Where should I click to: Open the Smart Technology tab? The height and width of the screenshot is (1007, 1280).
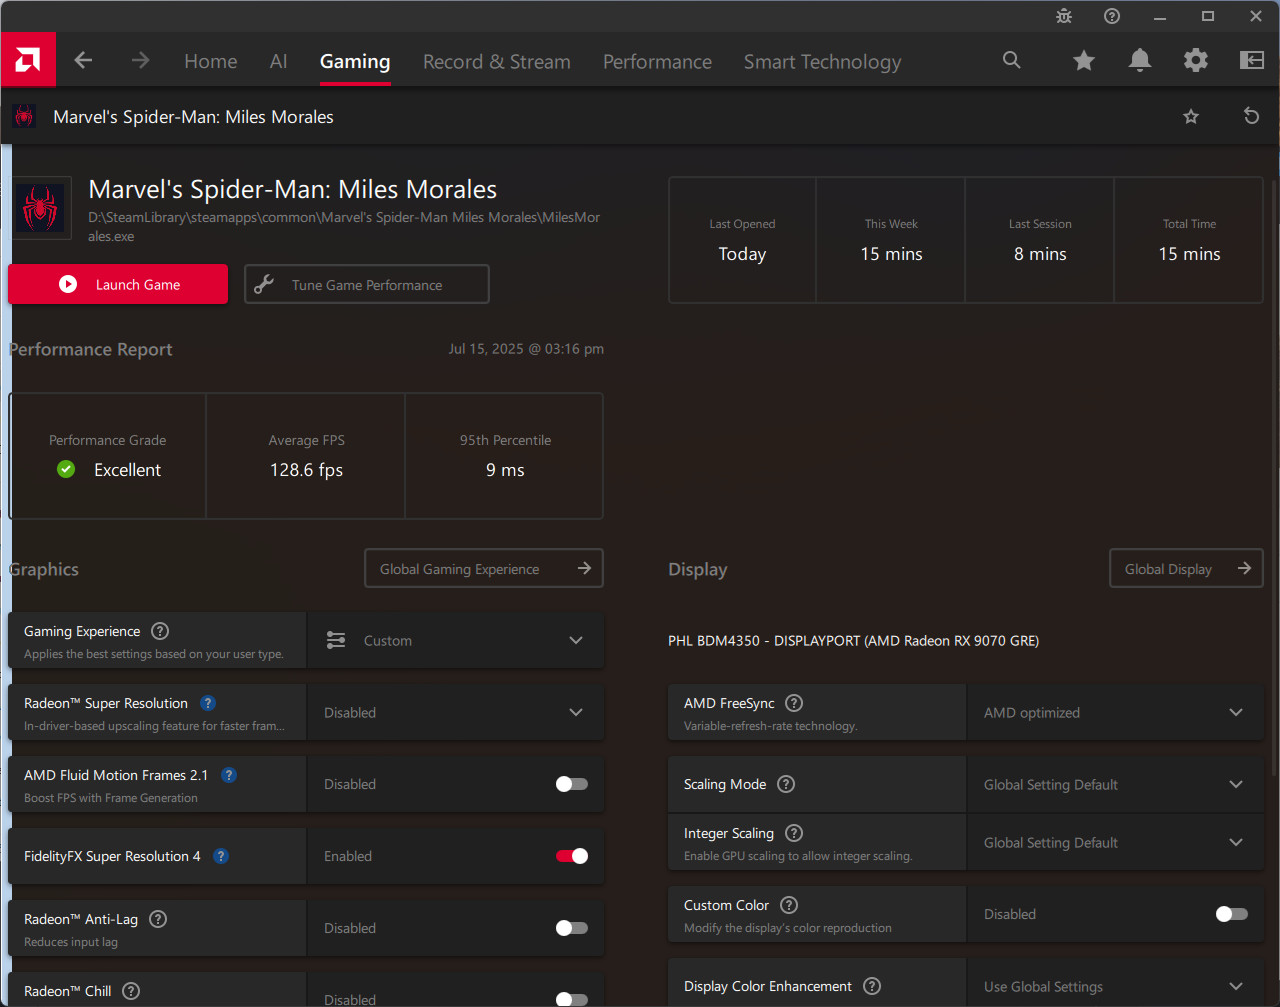(822, 62)
